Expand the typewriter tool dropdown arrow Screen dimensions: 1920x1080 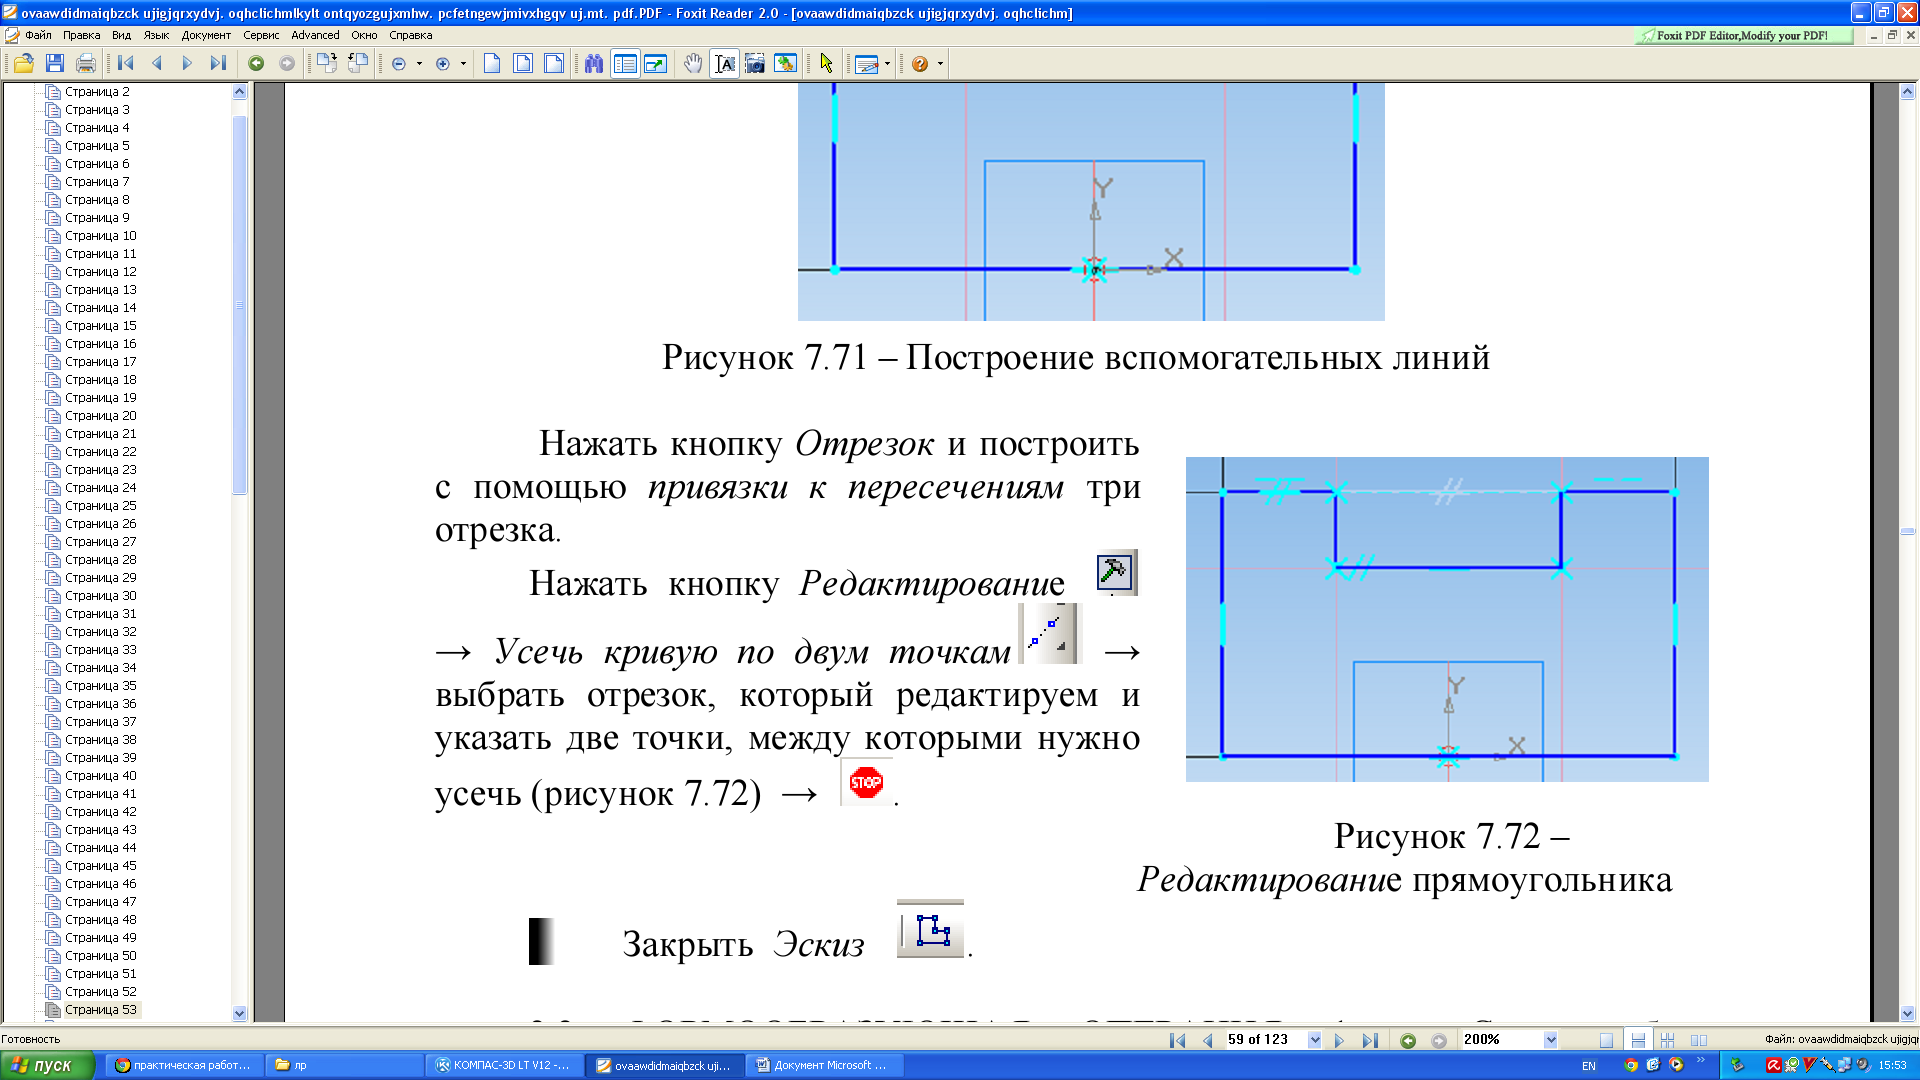[x=887, y=63]
